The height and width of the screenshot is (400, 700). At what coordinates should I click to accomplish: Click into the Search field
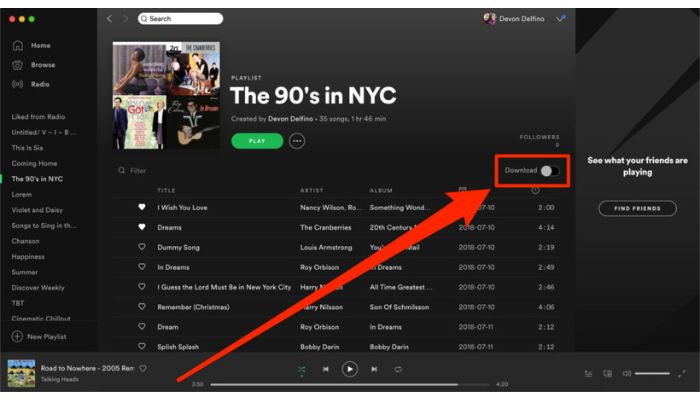pyautogui.click(x=180, y=19)
